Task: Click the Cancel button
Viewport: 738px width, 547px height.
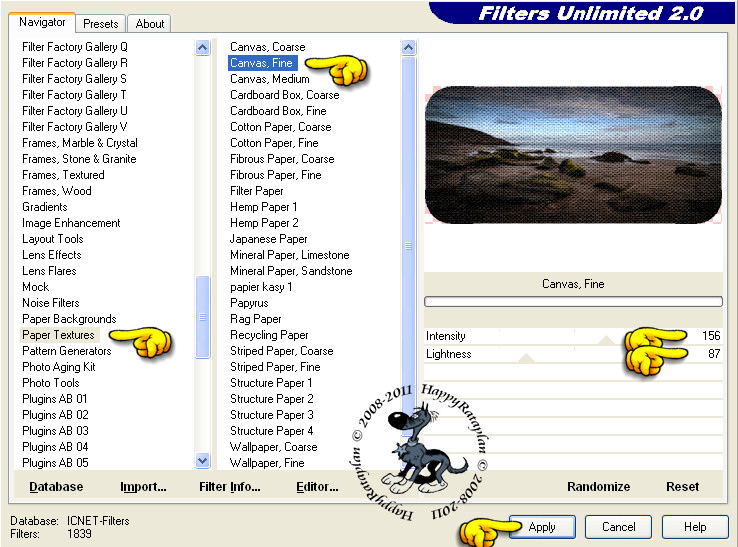Action: coord(618,527)
